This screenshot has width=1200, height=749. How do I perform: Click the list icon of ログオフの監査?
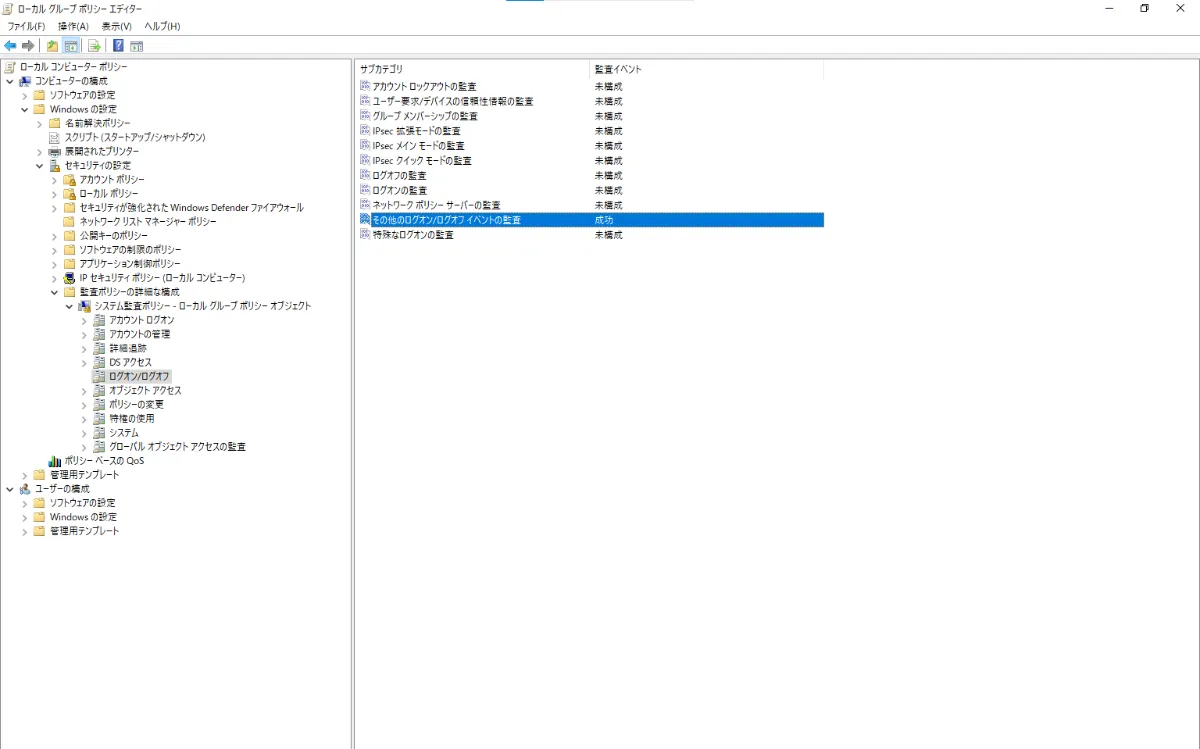[x=365, y=175]
